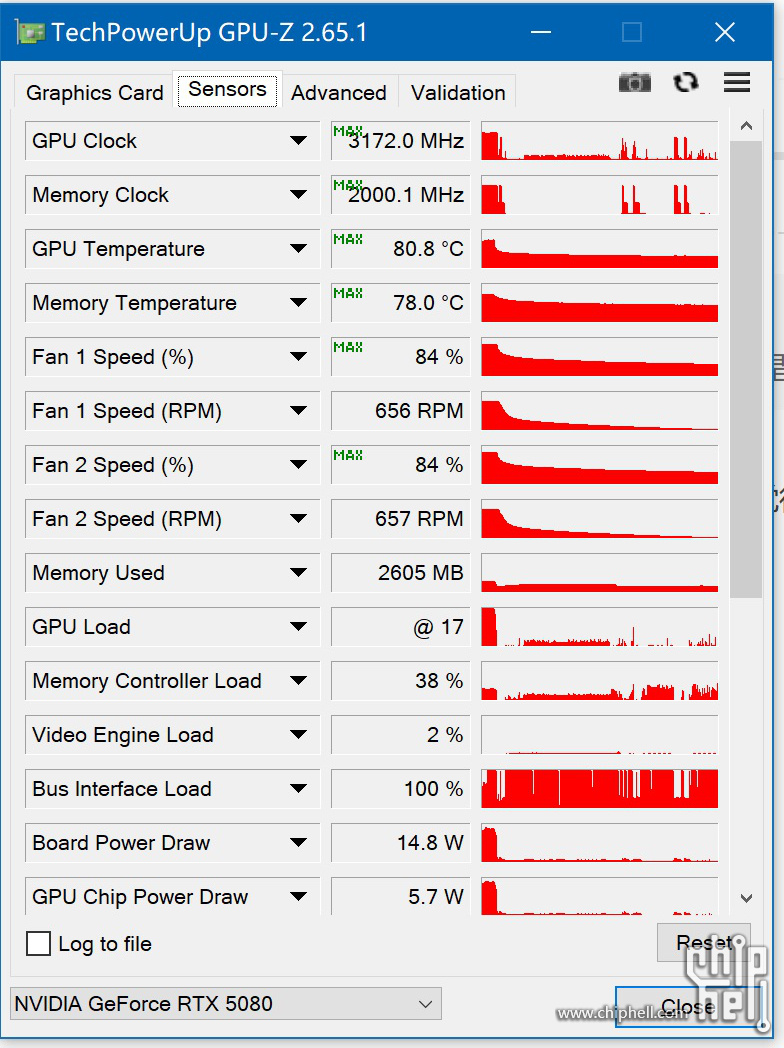Click the GPU Load value field
This screenshot has height=1048, width=784.
coord(401,626)
